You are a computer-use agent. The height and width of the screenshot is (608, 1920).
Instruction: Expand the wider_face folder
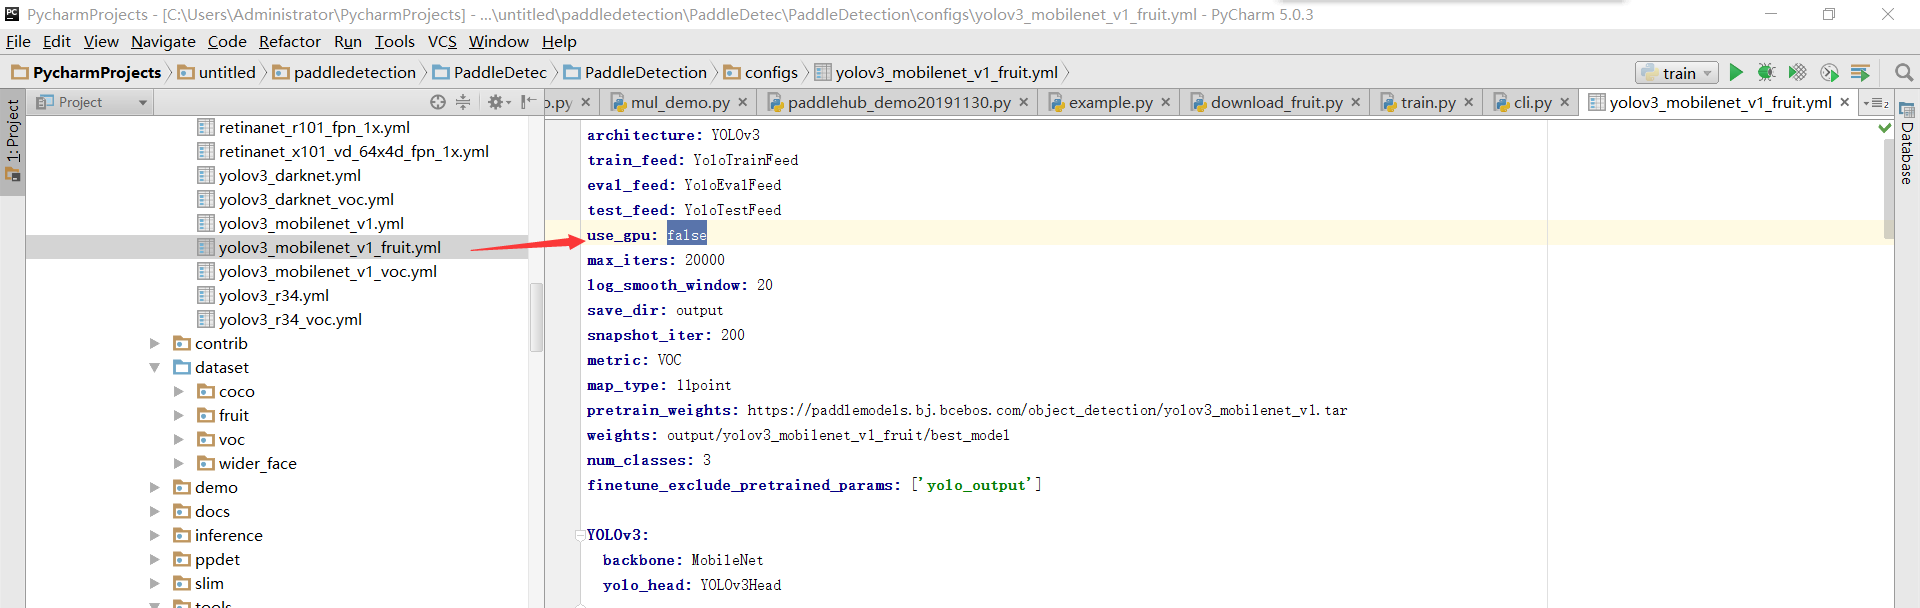[179, 463]
